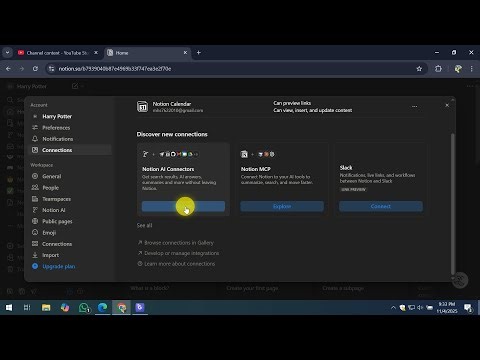Open purple recorder app on taskbar
Viewport: 480px width, 360px height.
point(140,308)
